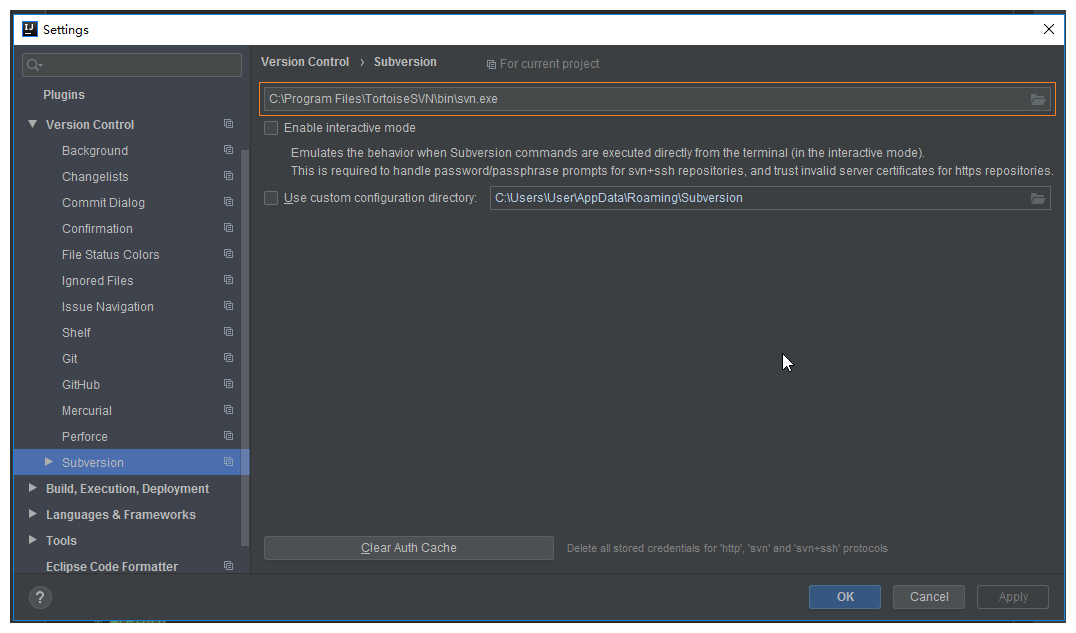The image size is (1076, 633).
Task: Browse for the svn.exe executable path
Action: point(1038,99)
